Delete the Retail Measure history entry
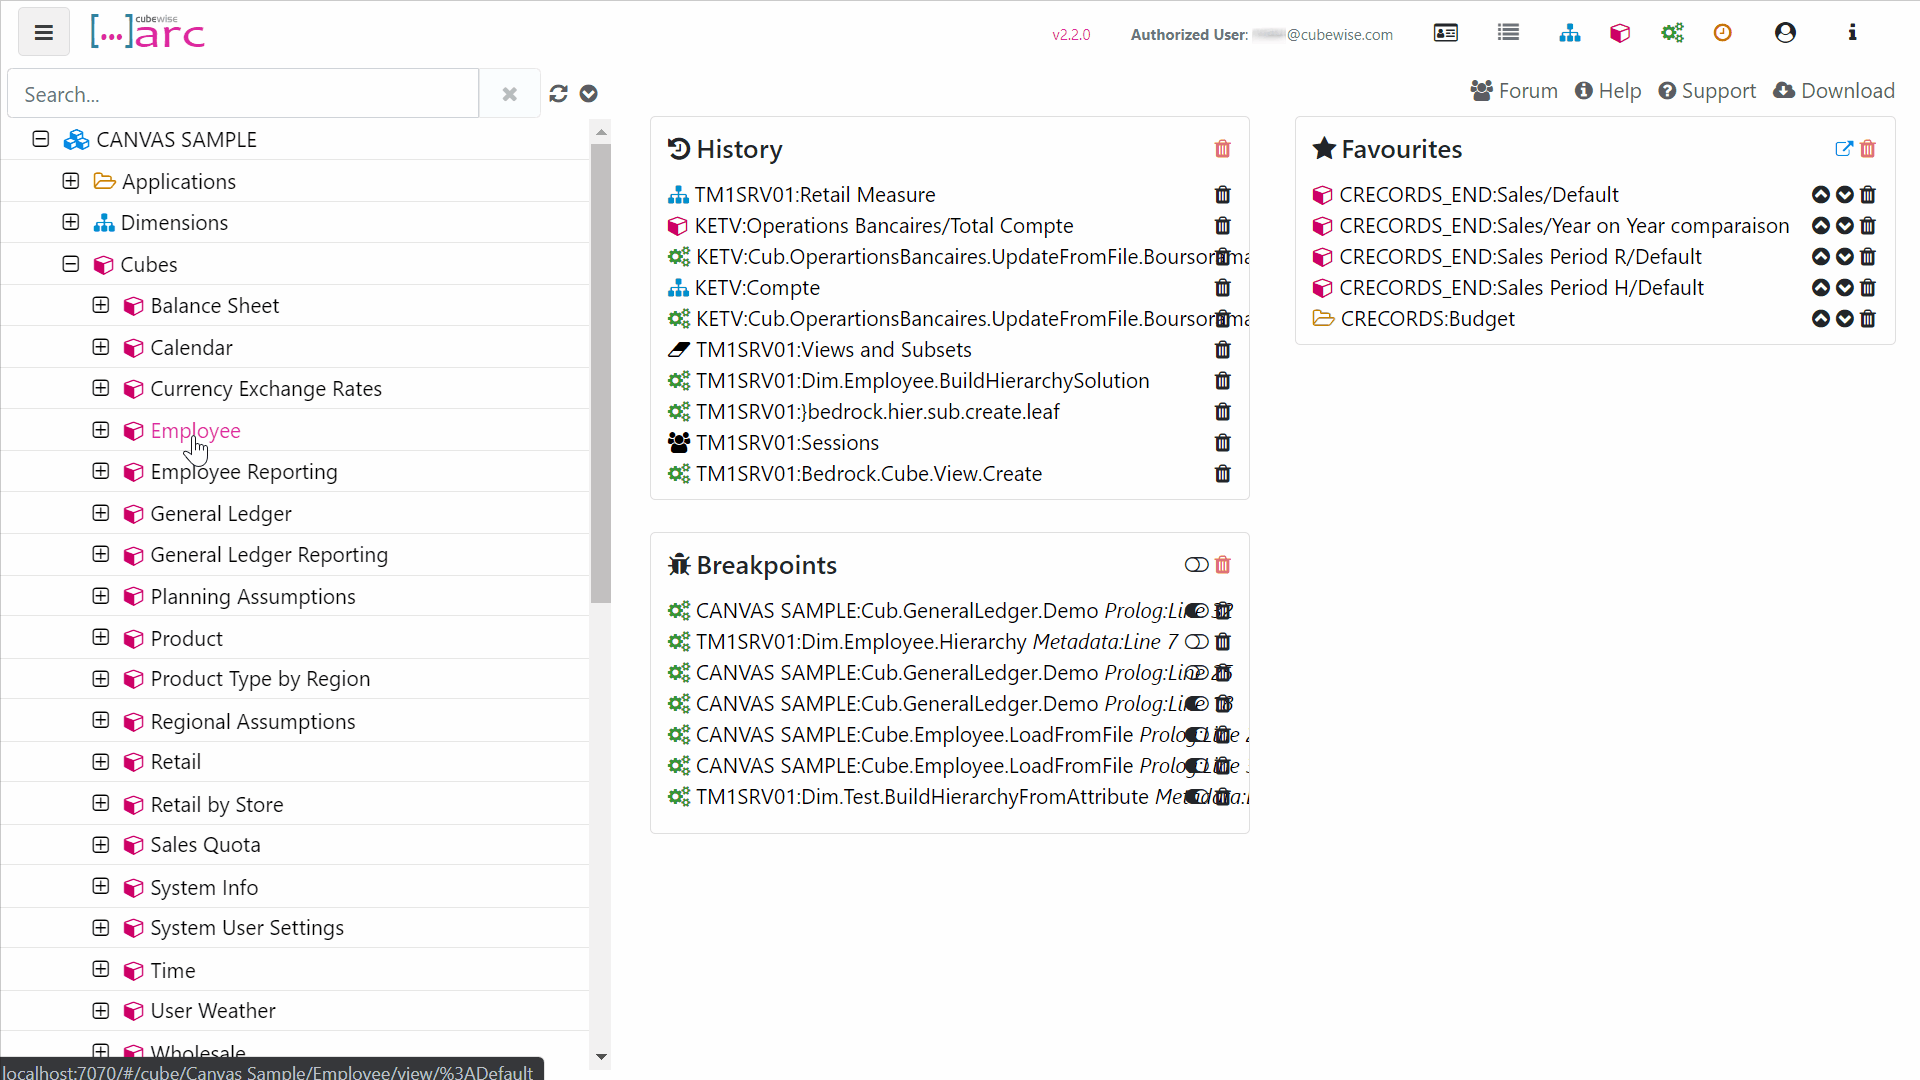Screen dimensions: 1920x1080 pos(1222,195)
